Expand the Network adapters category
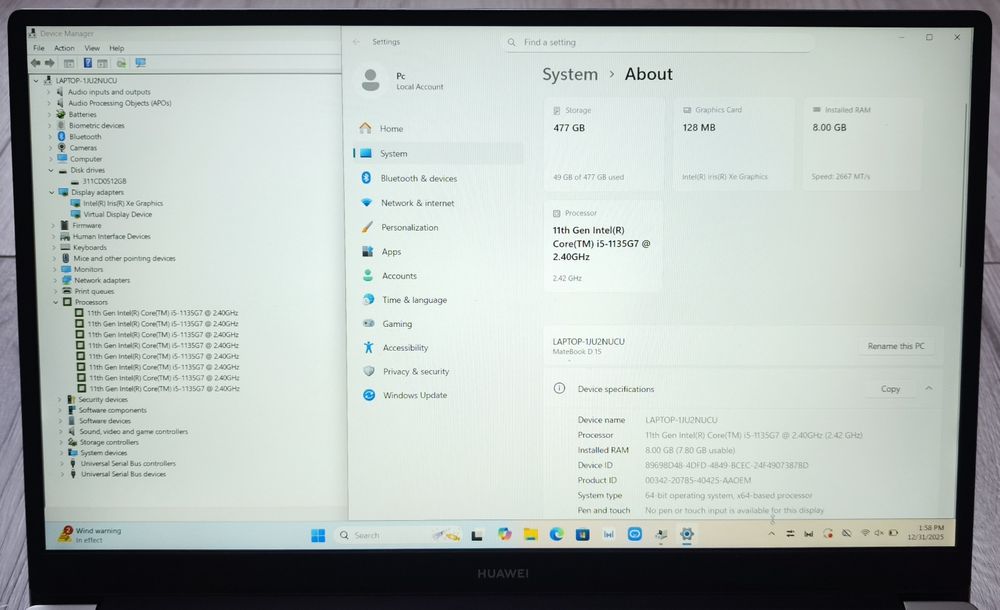 tap(55, 280)
